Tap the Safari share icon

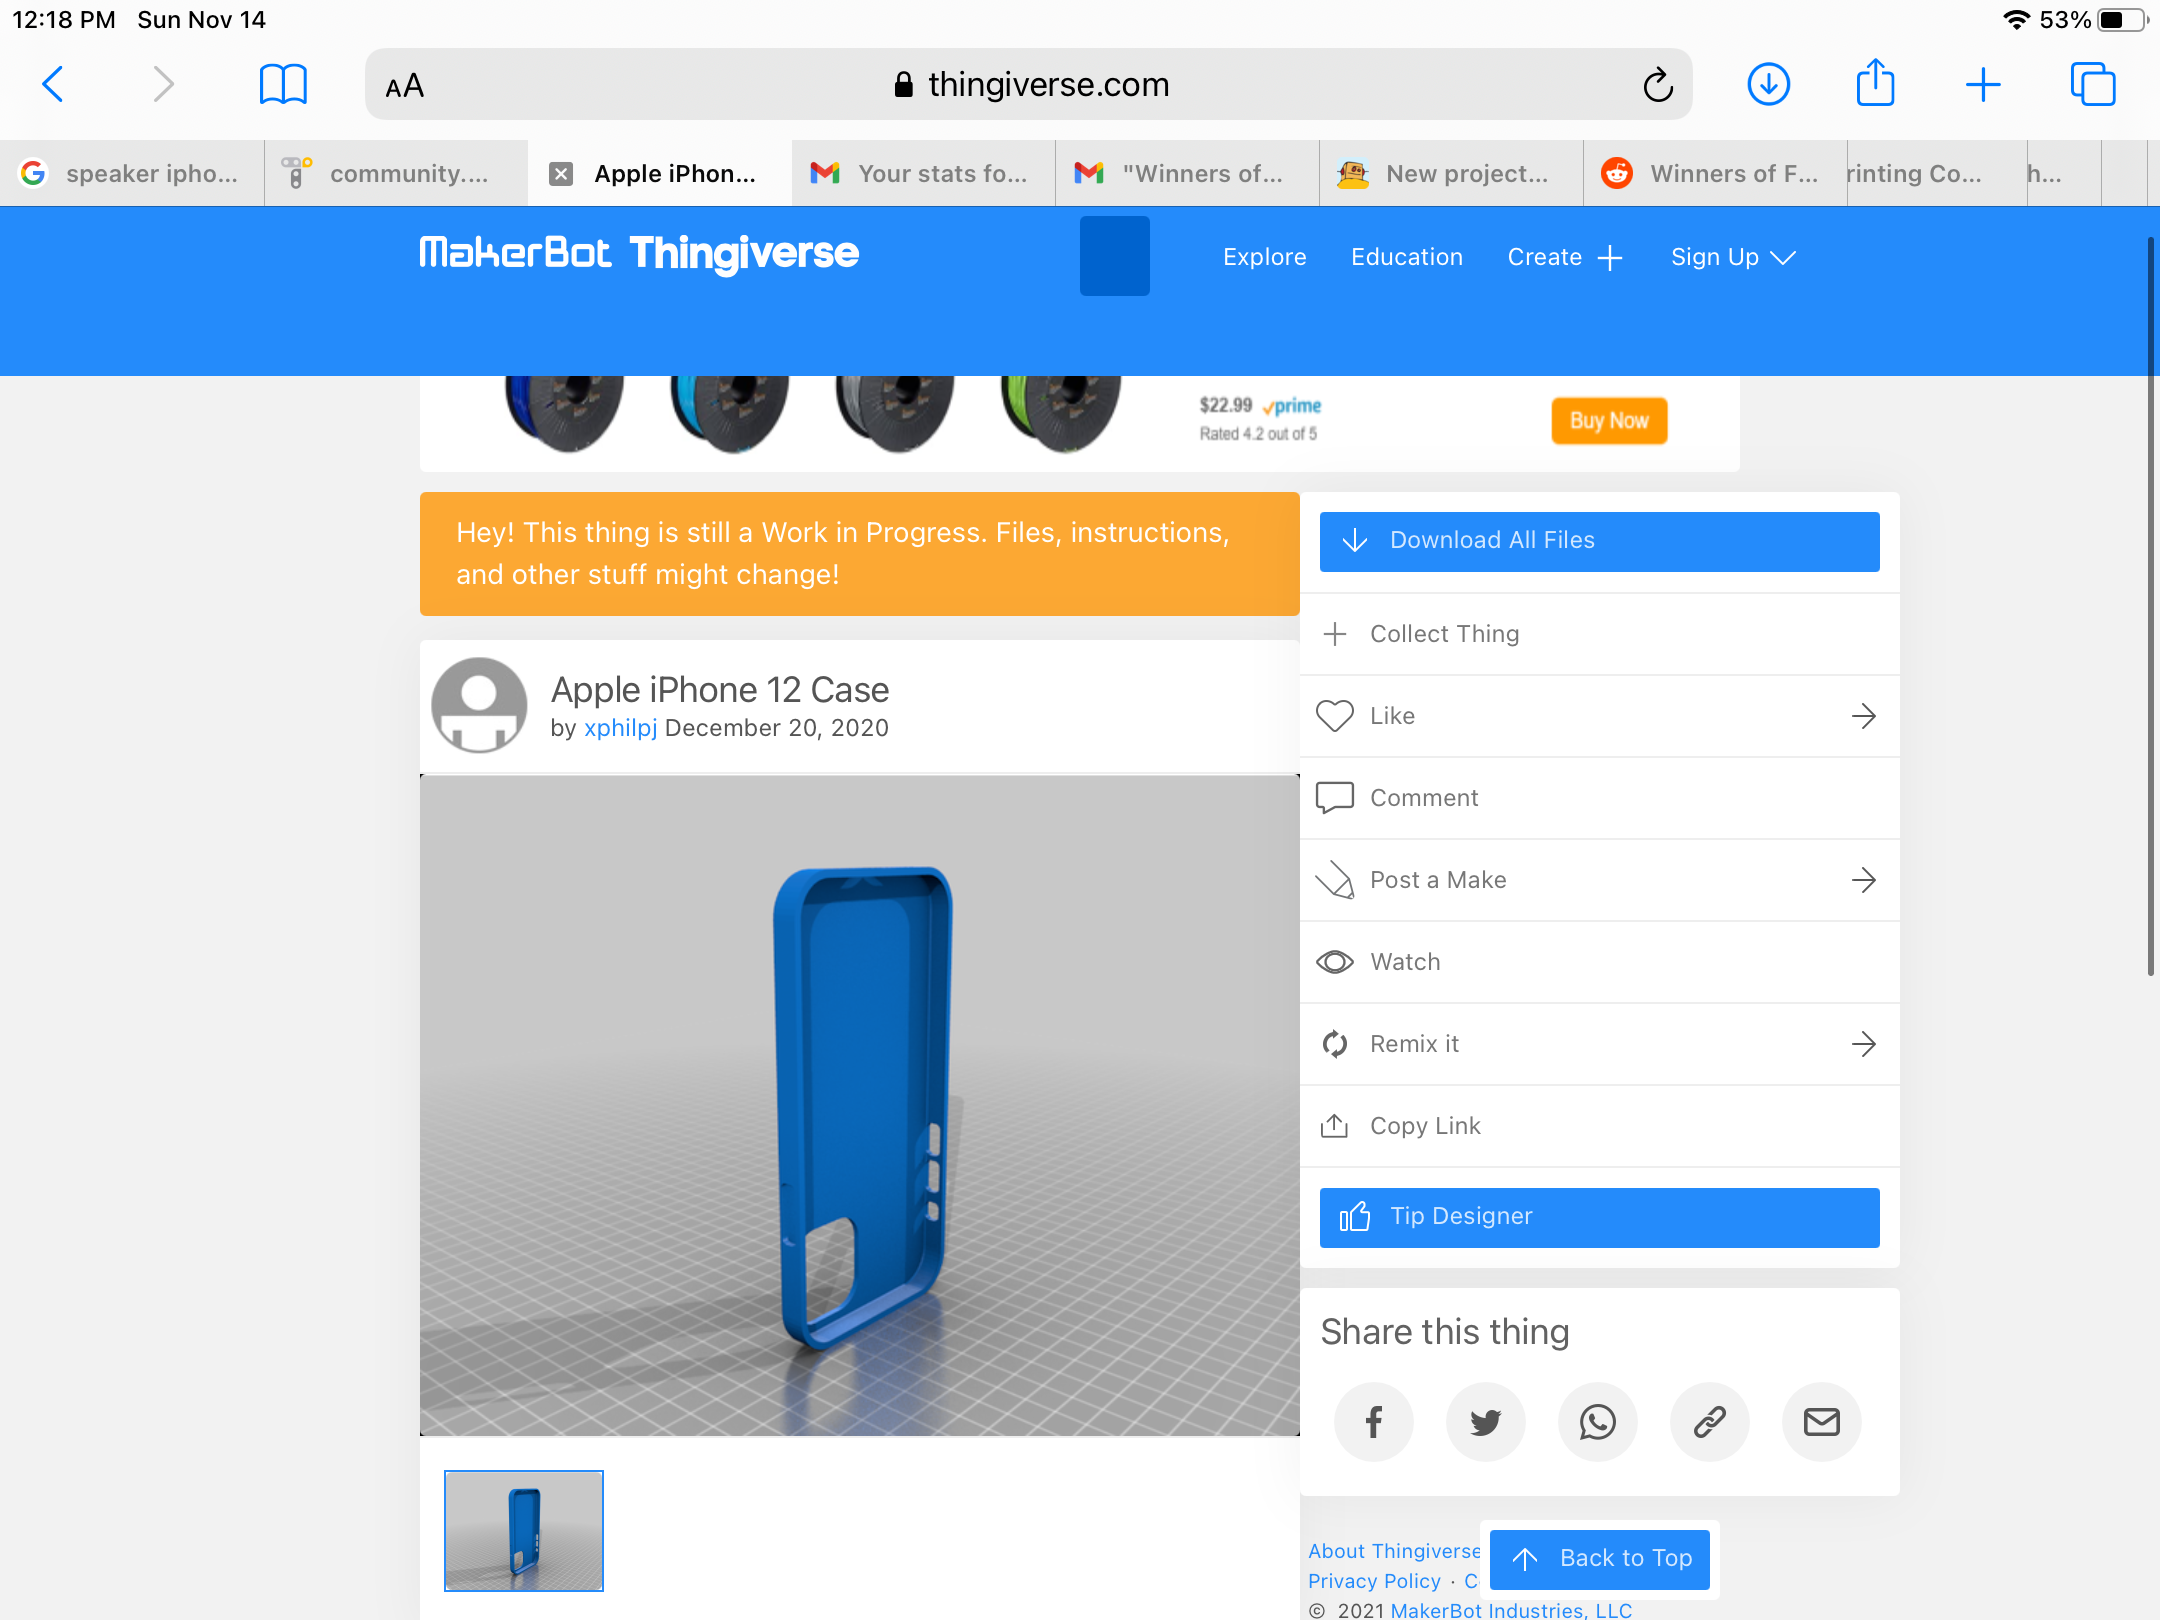point(1875,84)
